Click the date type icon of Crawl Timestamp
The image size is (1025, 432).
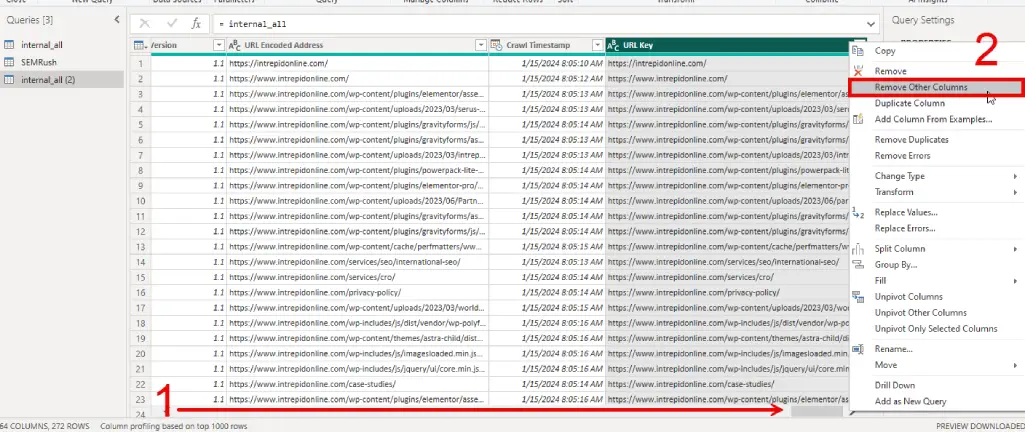click(497, 46)
